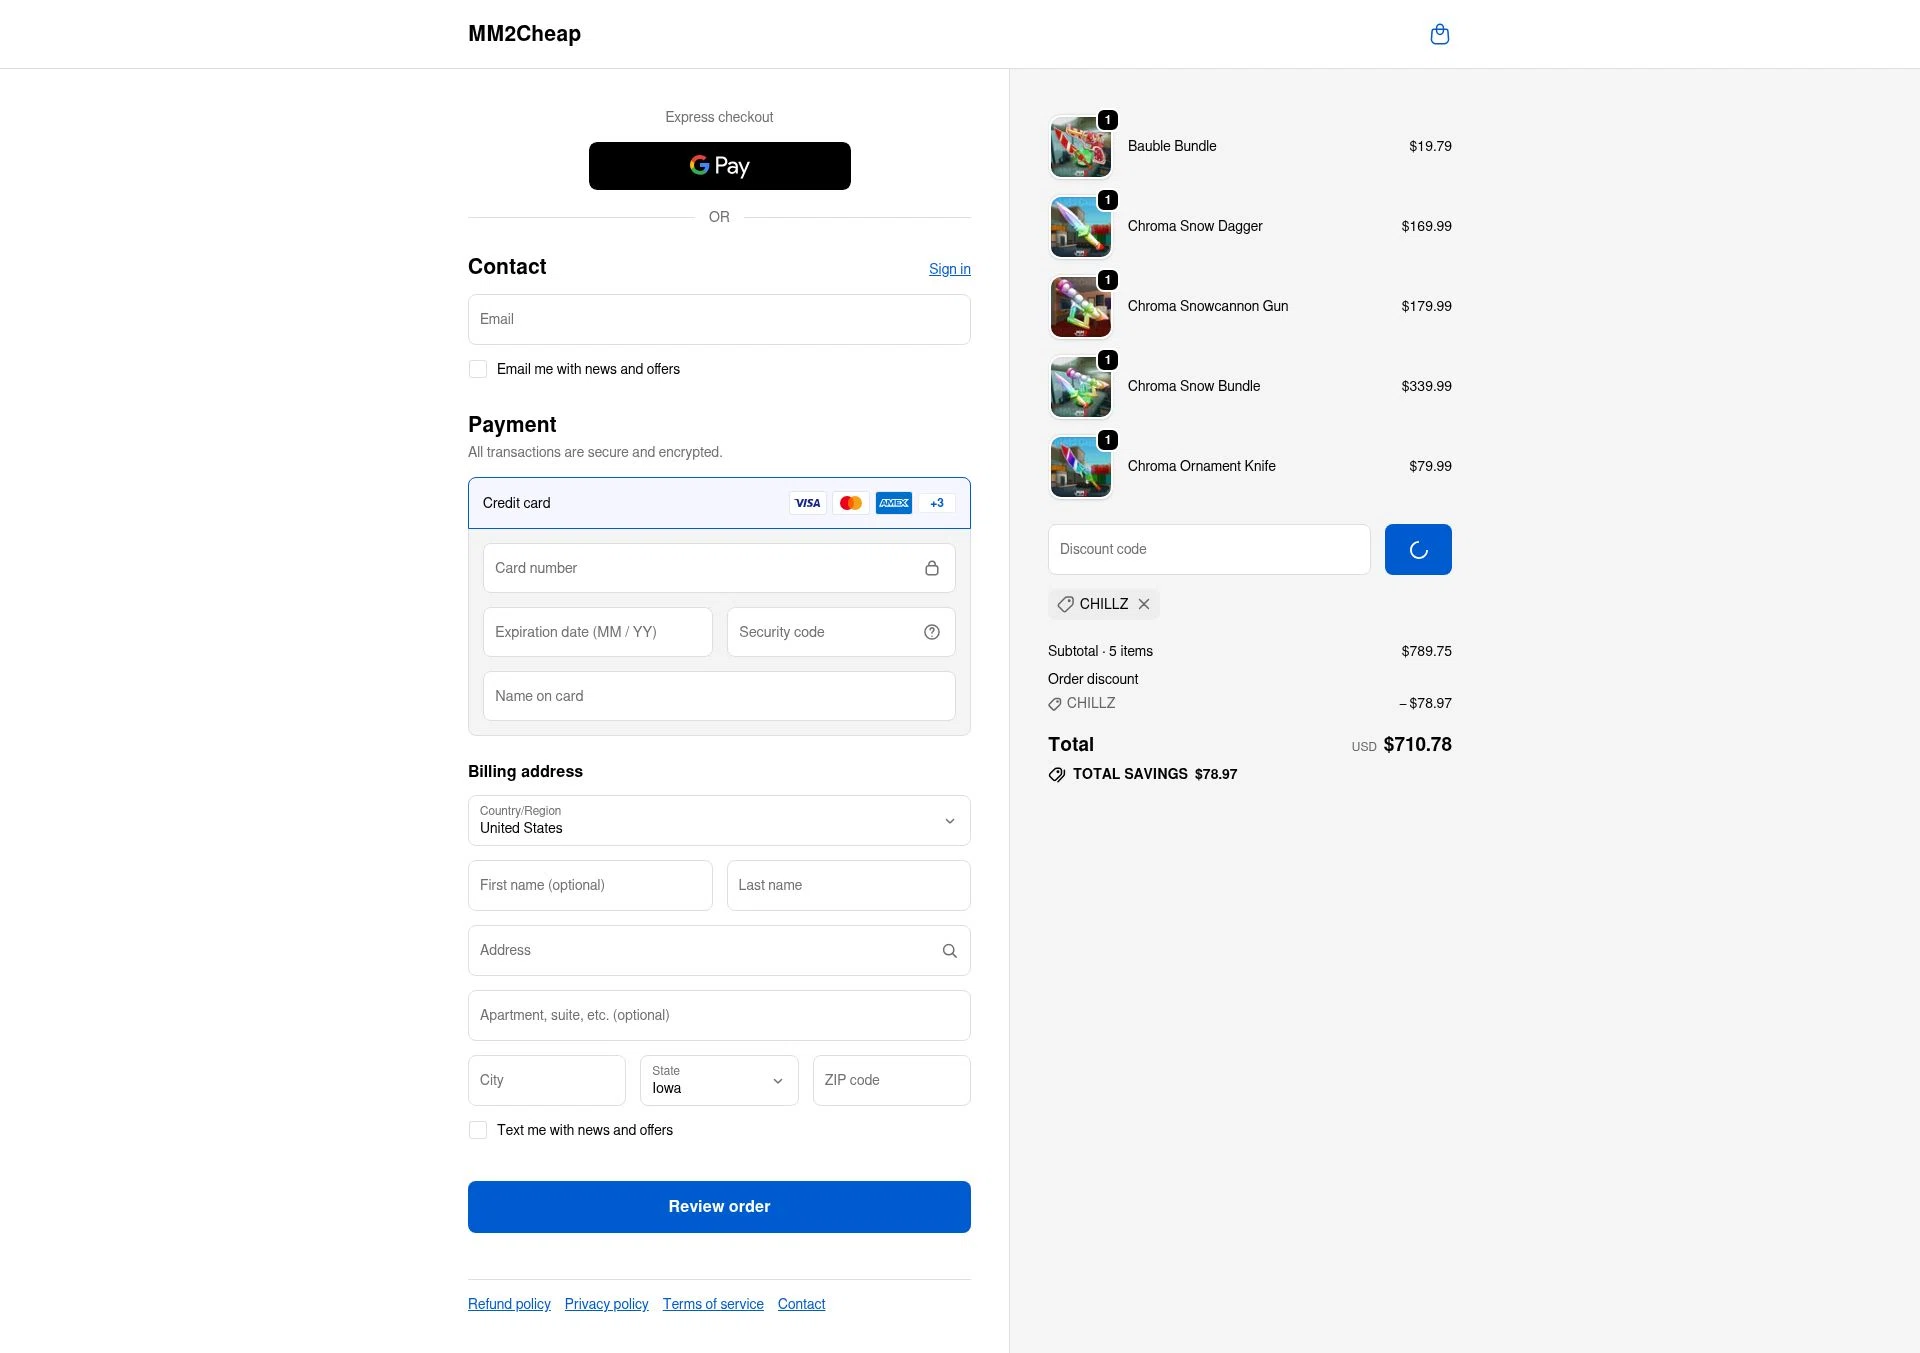
Task: Click the tag icon beside CHILLZ
Action: (1065, 604)
